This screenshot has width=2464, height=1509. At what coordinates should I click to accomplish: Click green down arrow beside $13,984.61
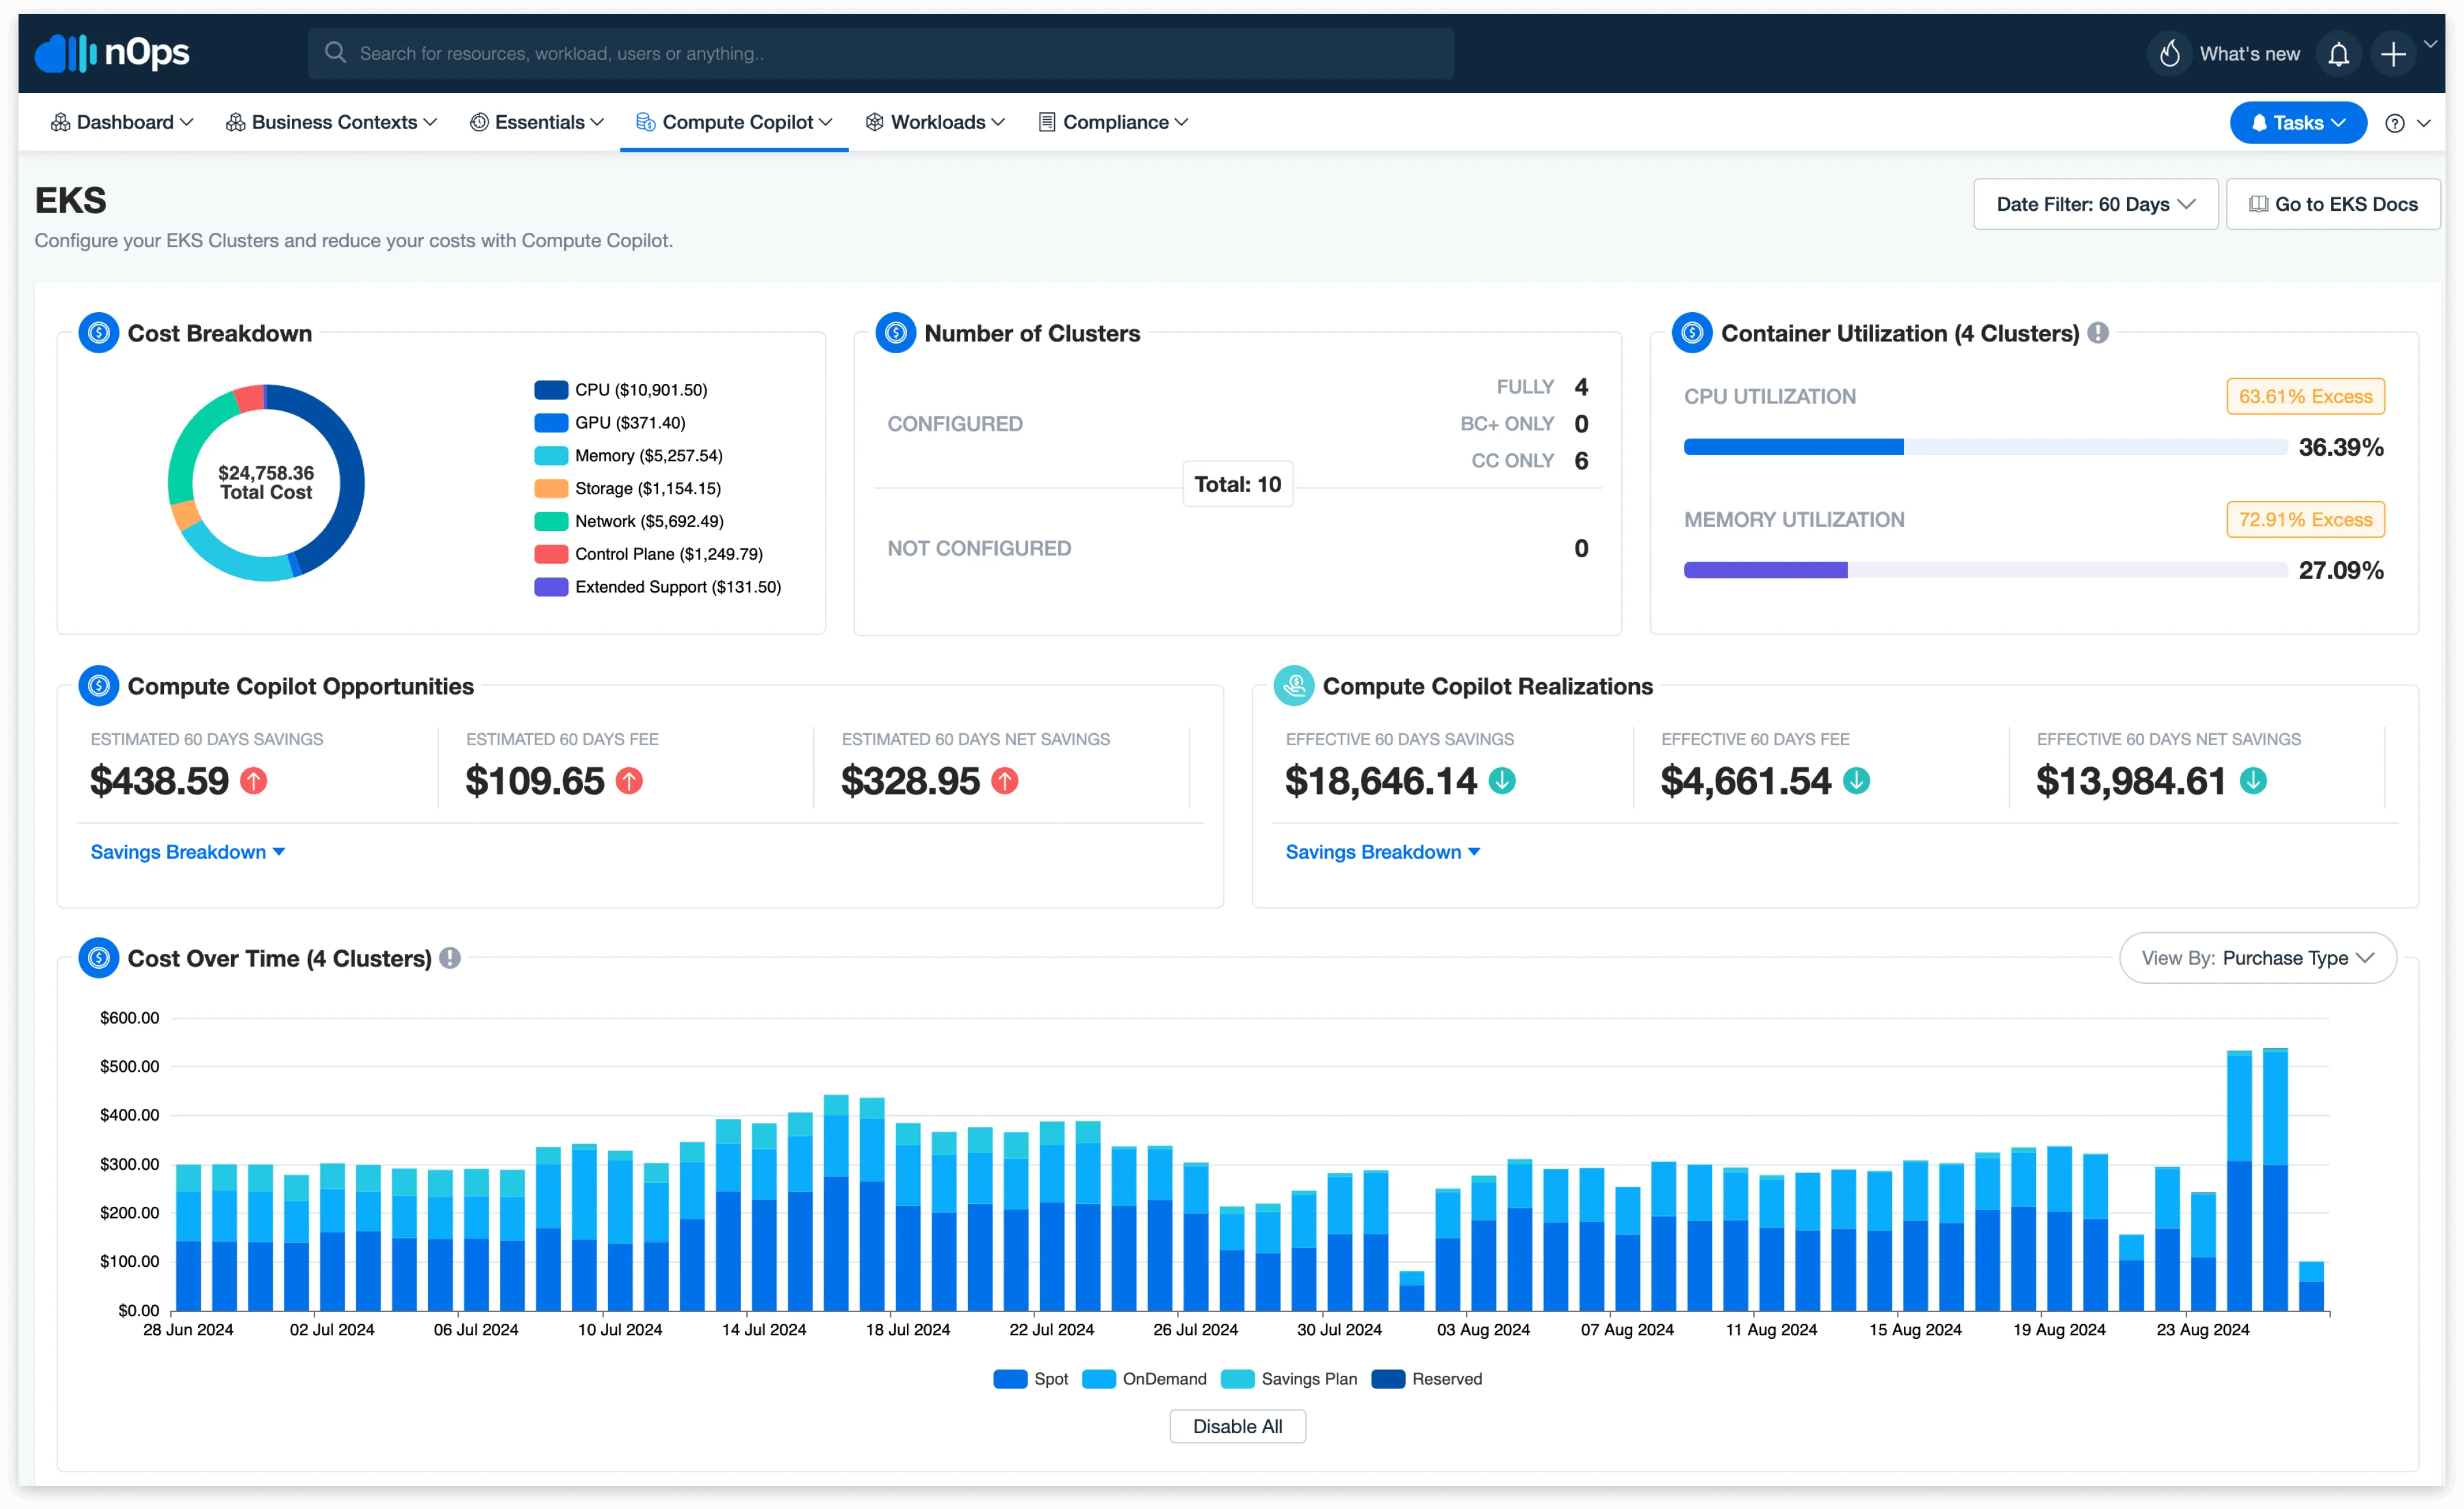2253,781
